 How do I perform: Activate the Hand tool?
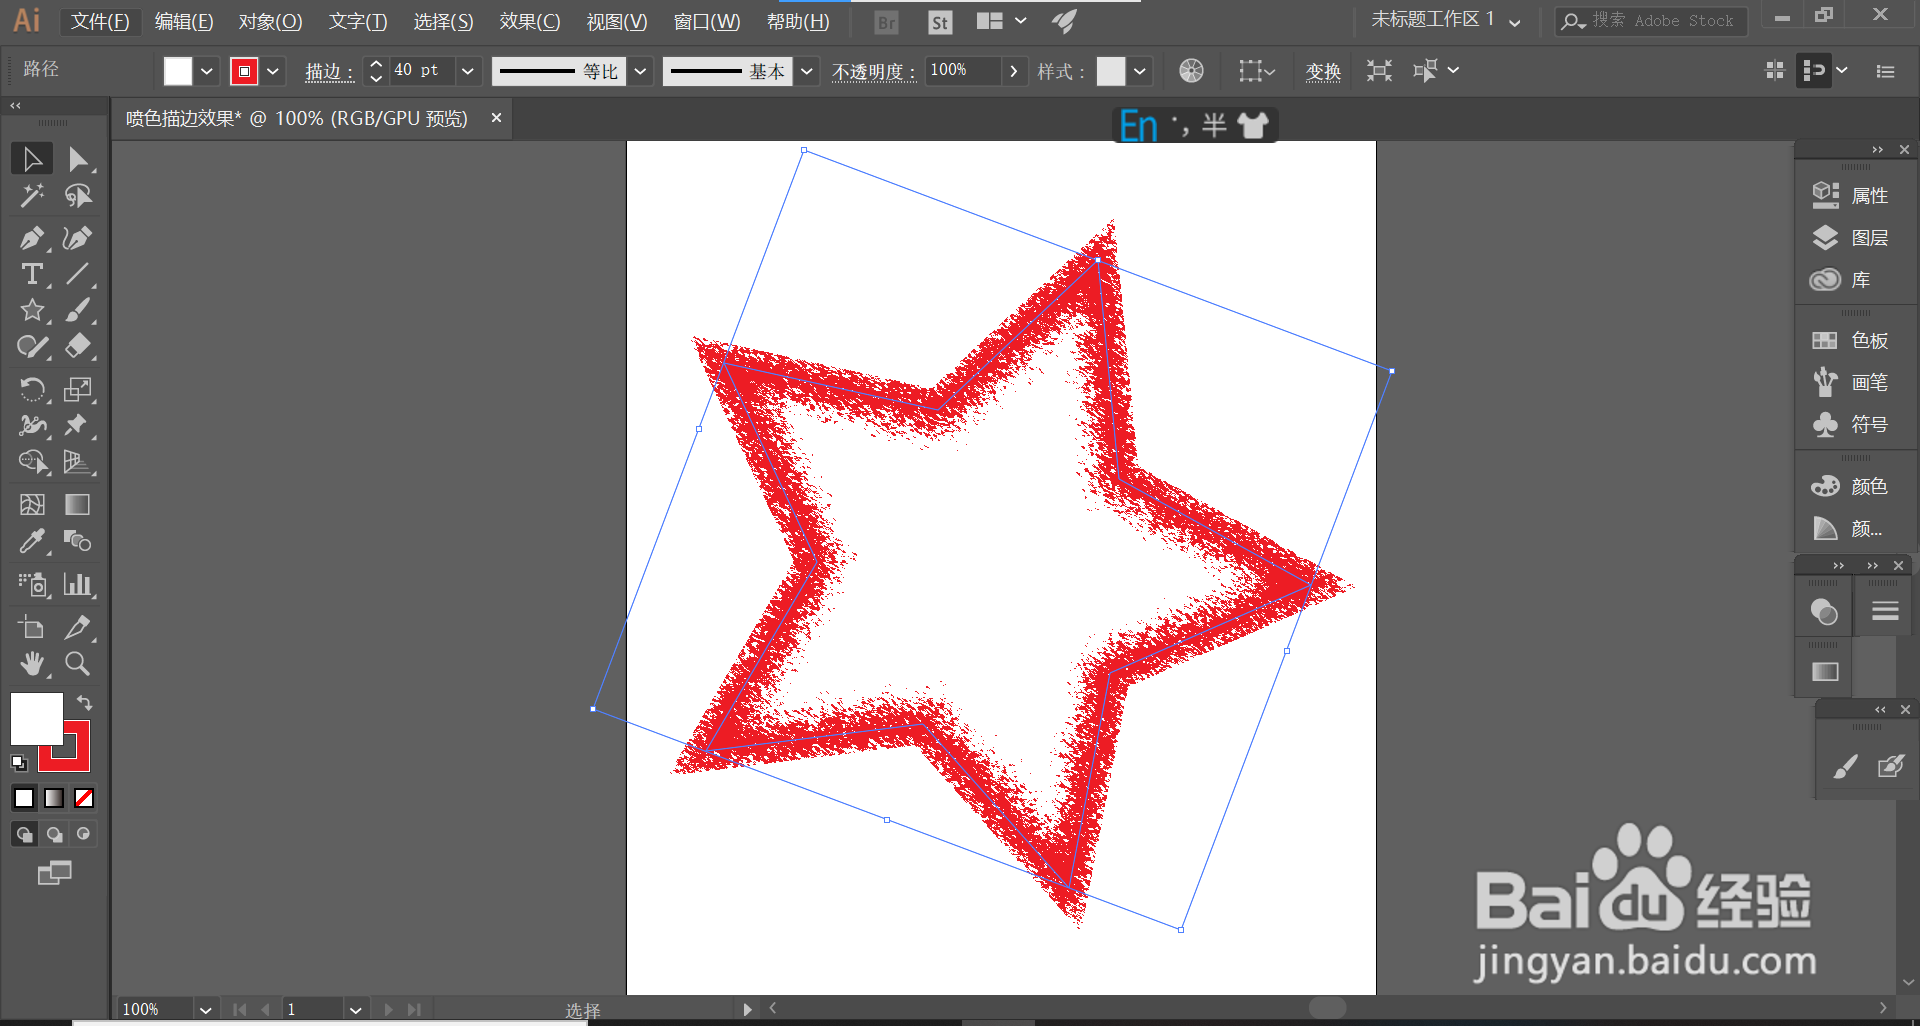[32, 663]
